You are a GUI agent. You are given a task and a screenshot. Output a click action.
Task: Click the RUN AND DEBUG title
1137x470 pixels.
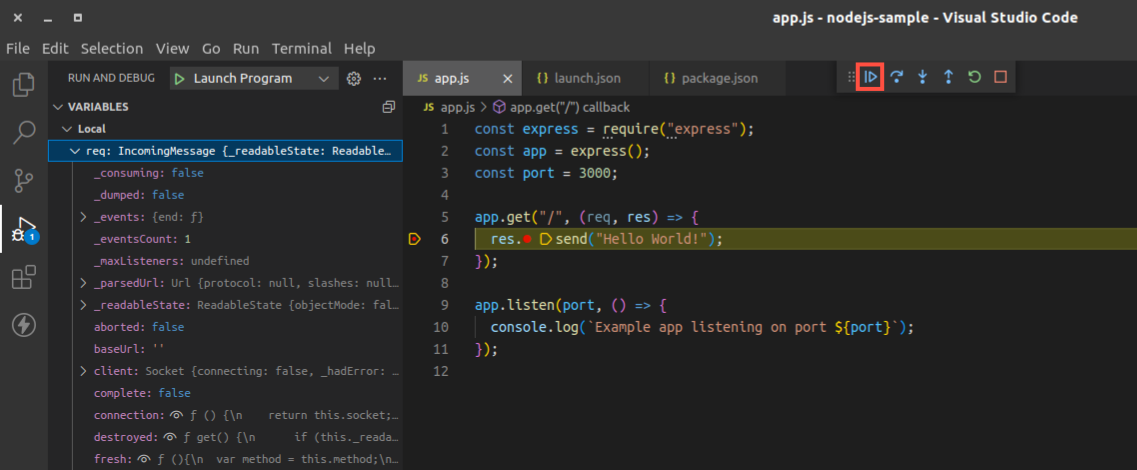[x=111, y=78]
